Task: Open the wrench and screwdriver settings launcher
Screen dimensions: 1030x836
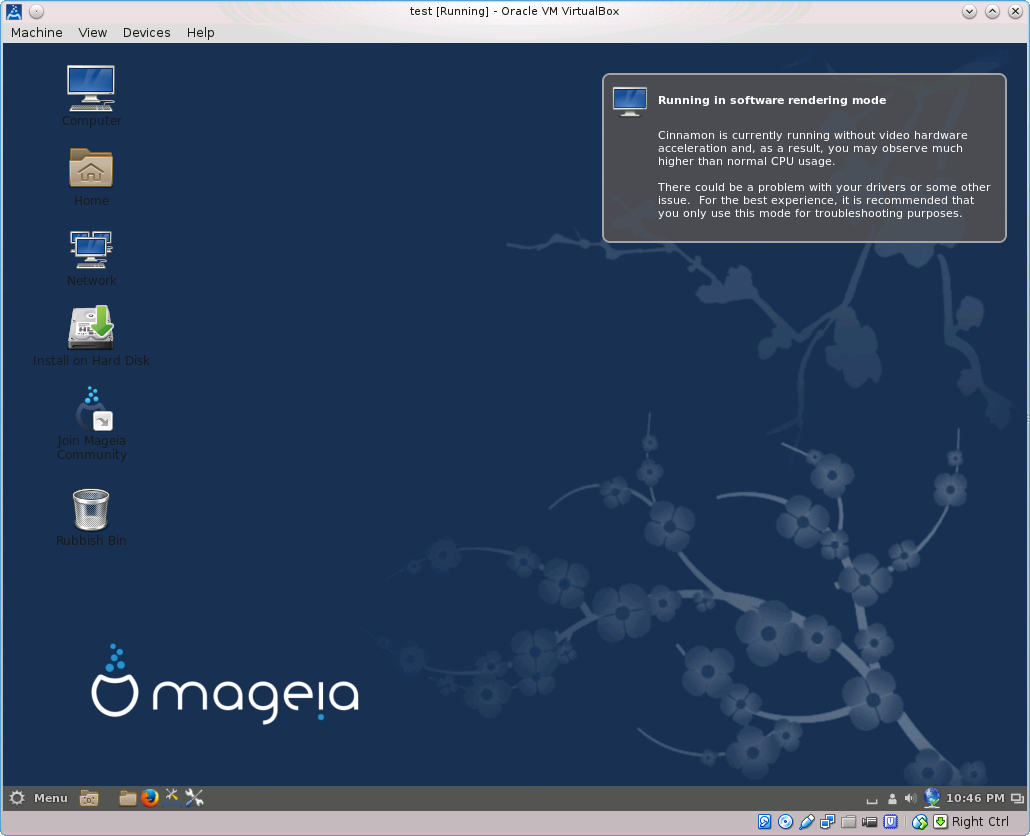Action: pos(194,798)
